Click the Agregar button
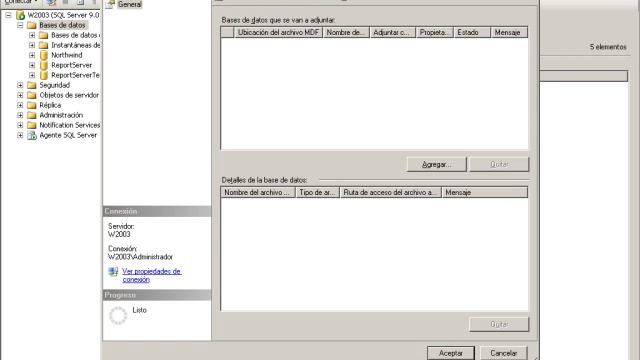 click(436, 164)
